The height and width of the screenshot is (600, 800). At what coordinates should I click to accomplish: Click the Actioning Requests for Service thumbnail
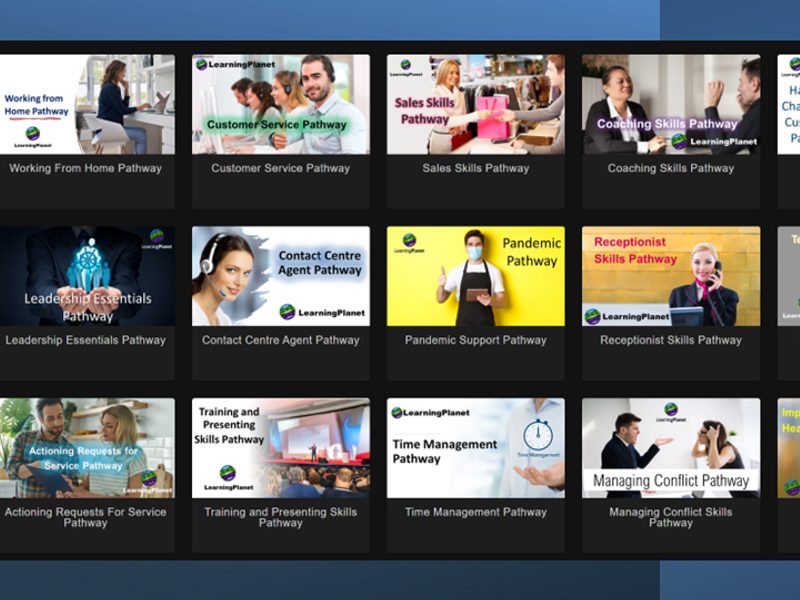click(x=86, y=448)
